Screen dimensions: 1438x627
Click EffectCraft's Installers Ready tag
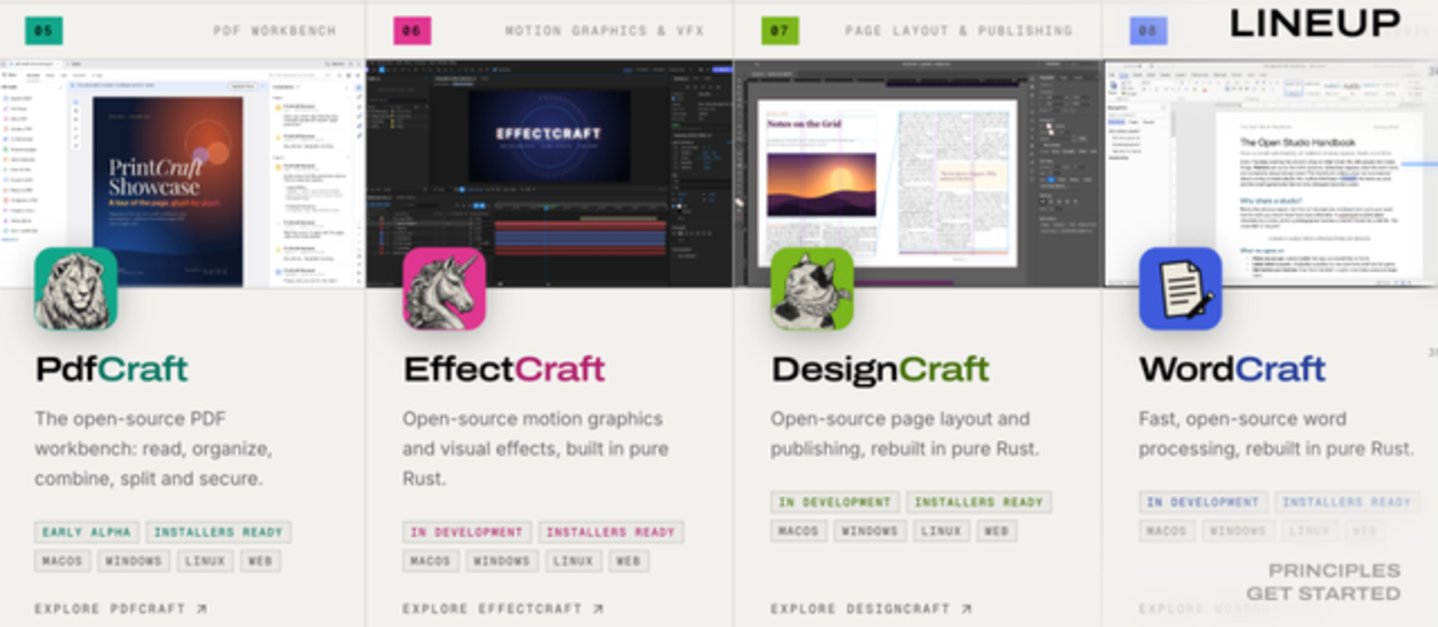[x=612, y=532]
